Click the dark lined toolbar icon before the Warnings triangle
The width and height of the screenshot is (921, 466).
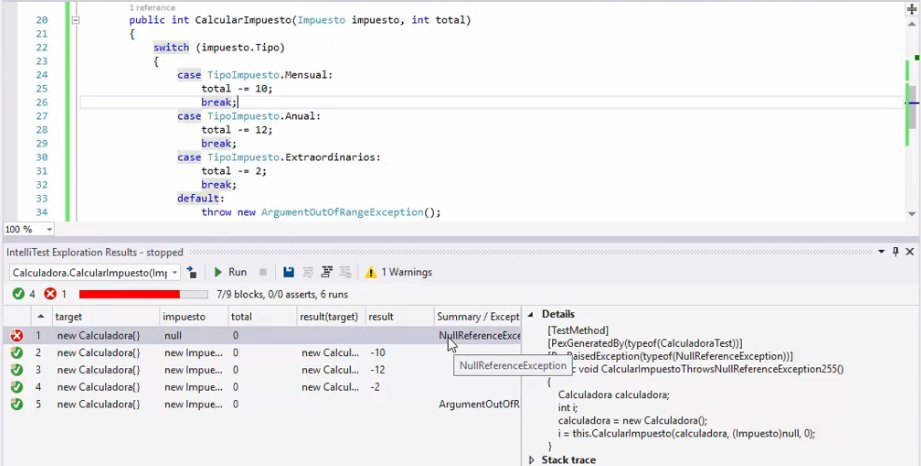tap(327, 272)
